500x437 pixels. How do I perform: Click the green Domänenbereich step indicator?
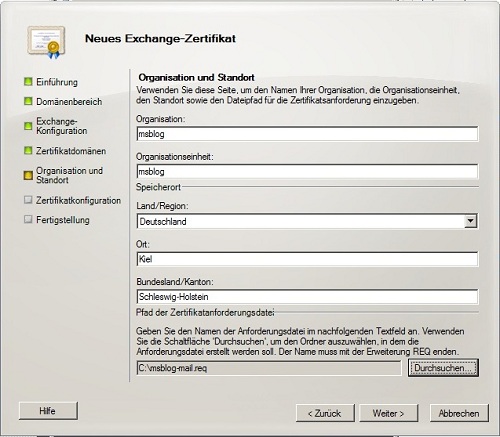click(28, 101)
